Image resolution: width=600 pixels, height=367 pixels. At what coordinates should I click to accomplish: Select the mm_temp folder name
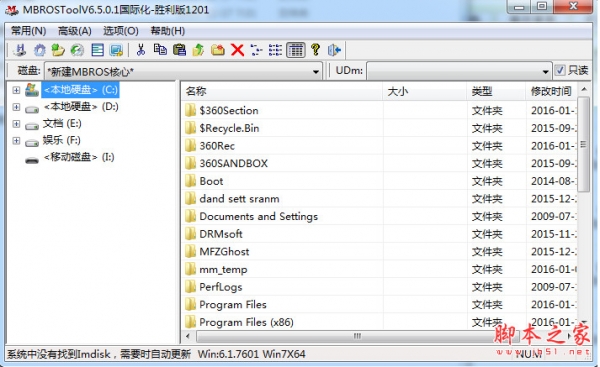(x=223, y=269)
